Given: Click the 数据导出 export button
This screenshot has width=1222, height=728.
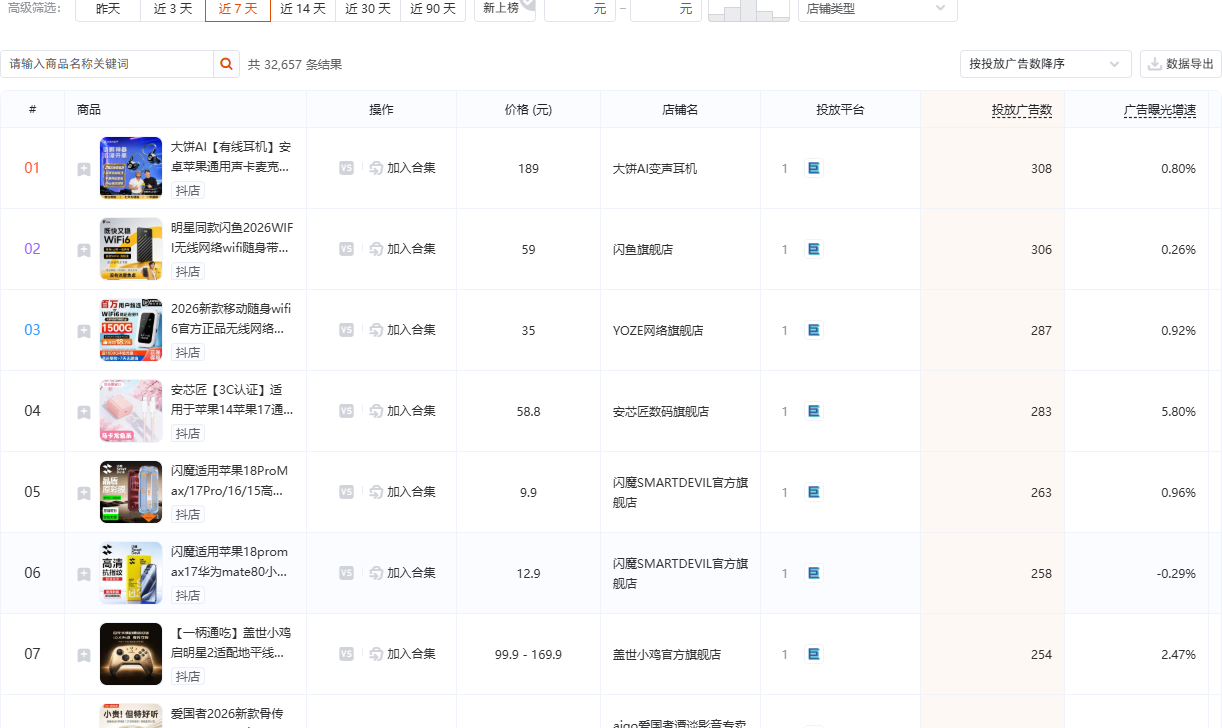Looking at the screenshot, I should coord(1180,64).
